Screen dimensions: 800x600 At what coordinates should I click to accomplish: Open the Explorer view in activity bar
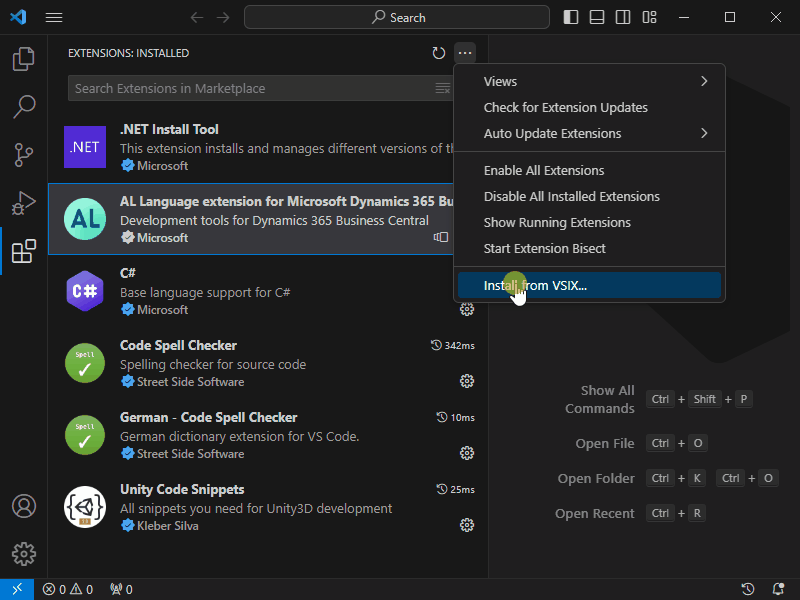point(23,59)
